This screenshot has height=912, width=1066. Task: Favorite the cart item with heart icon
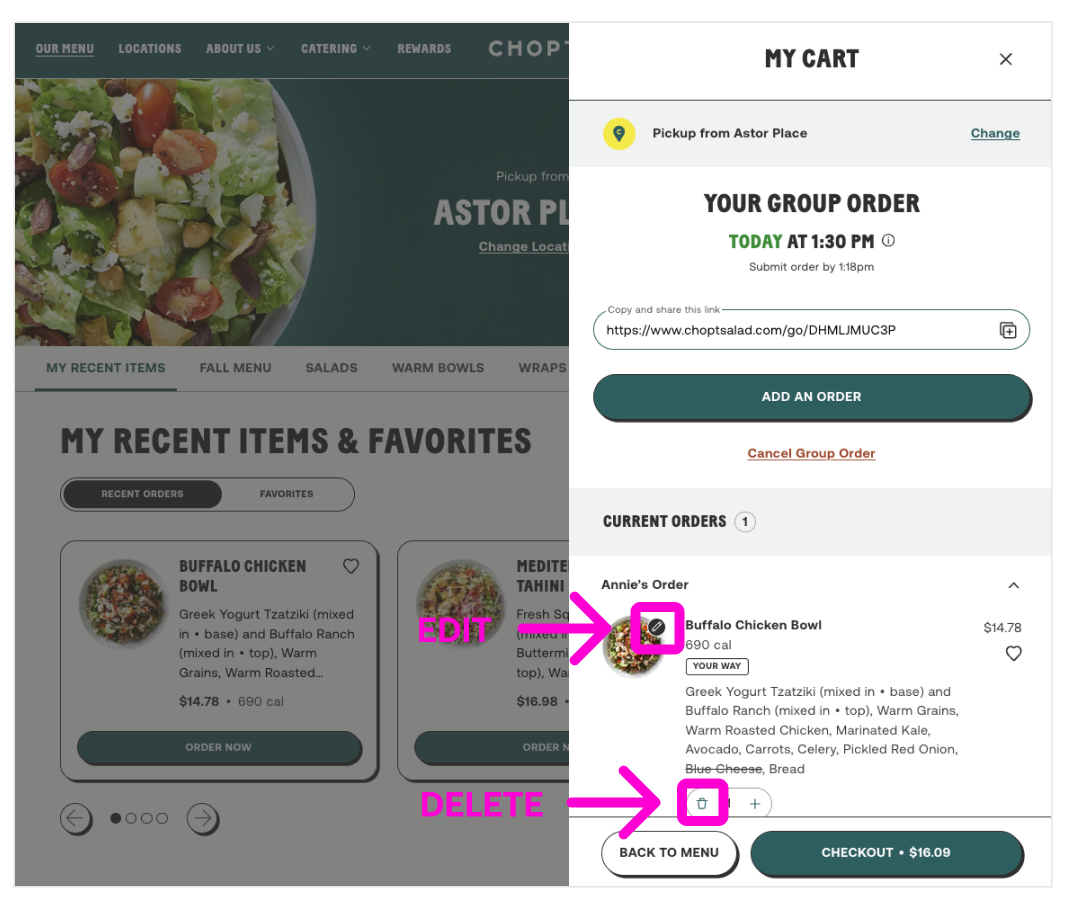pyautogui.click(x=1013, y=654)
